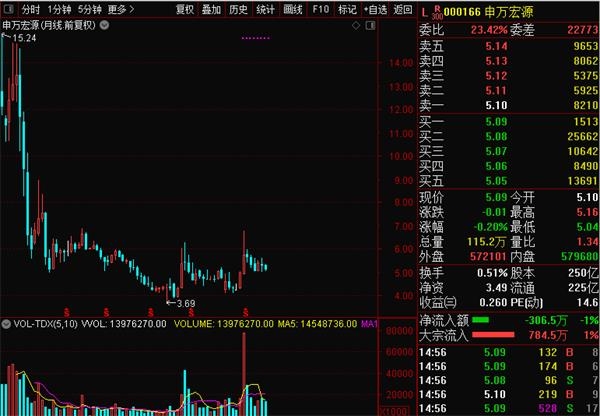
Task: Select the 1分钟 period tab
Action: tap(59, 9)
